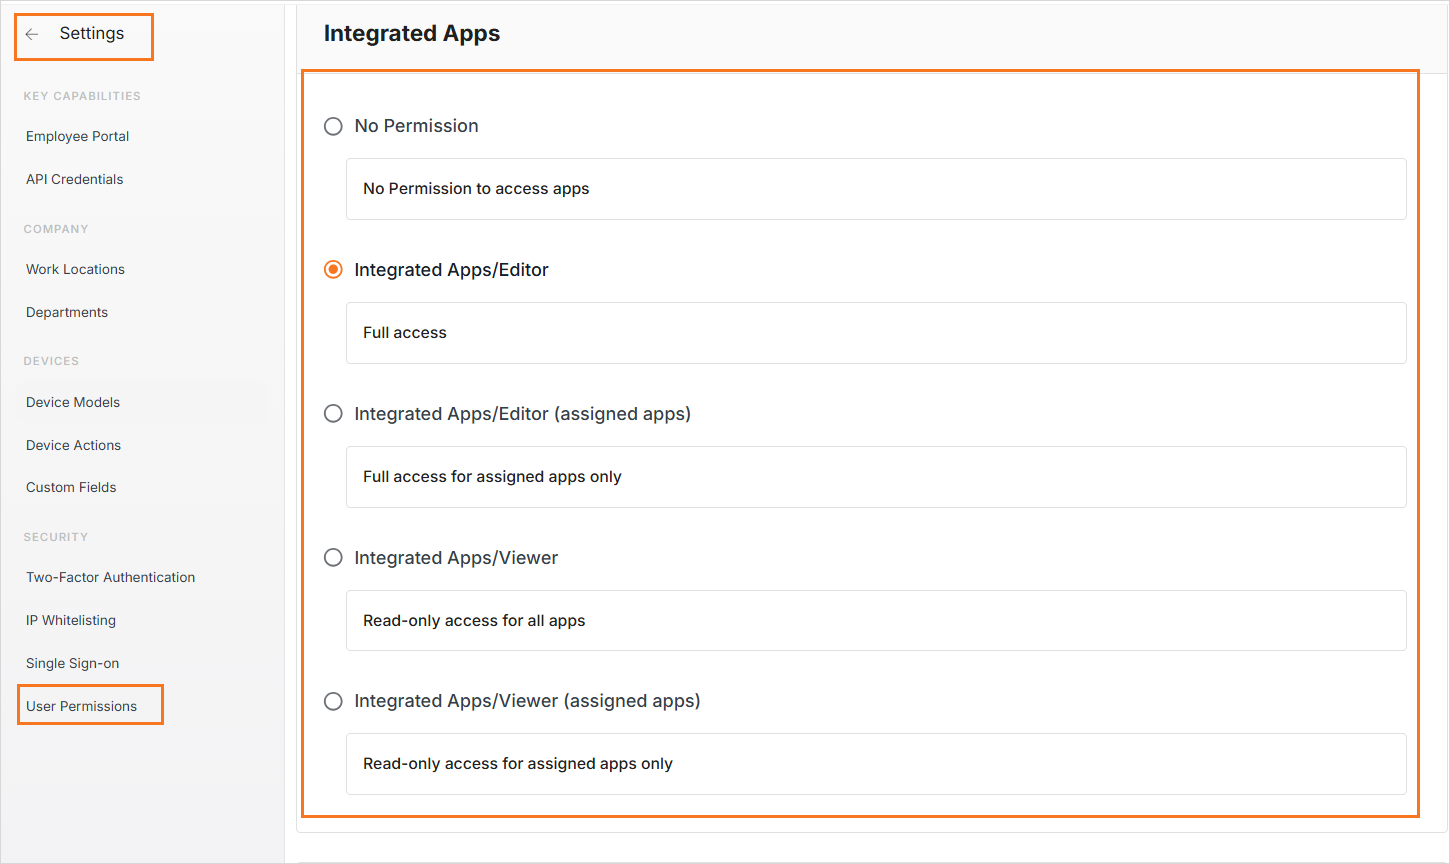Click the Read-only access for all apps box
This screenshot has width=1450, height=864.
pyautogui.click(x=875, y=621)
